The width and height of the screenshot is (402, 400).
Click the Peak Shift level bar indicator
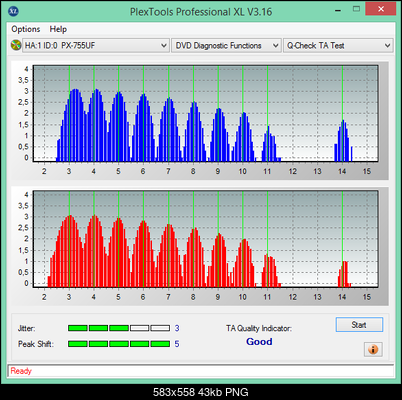coord(119,344)
